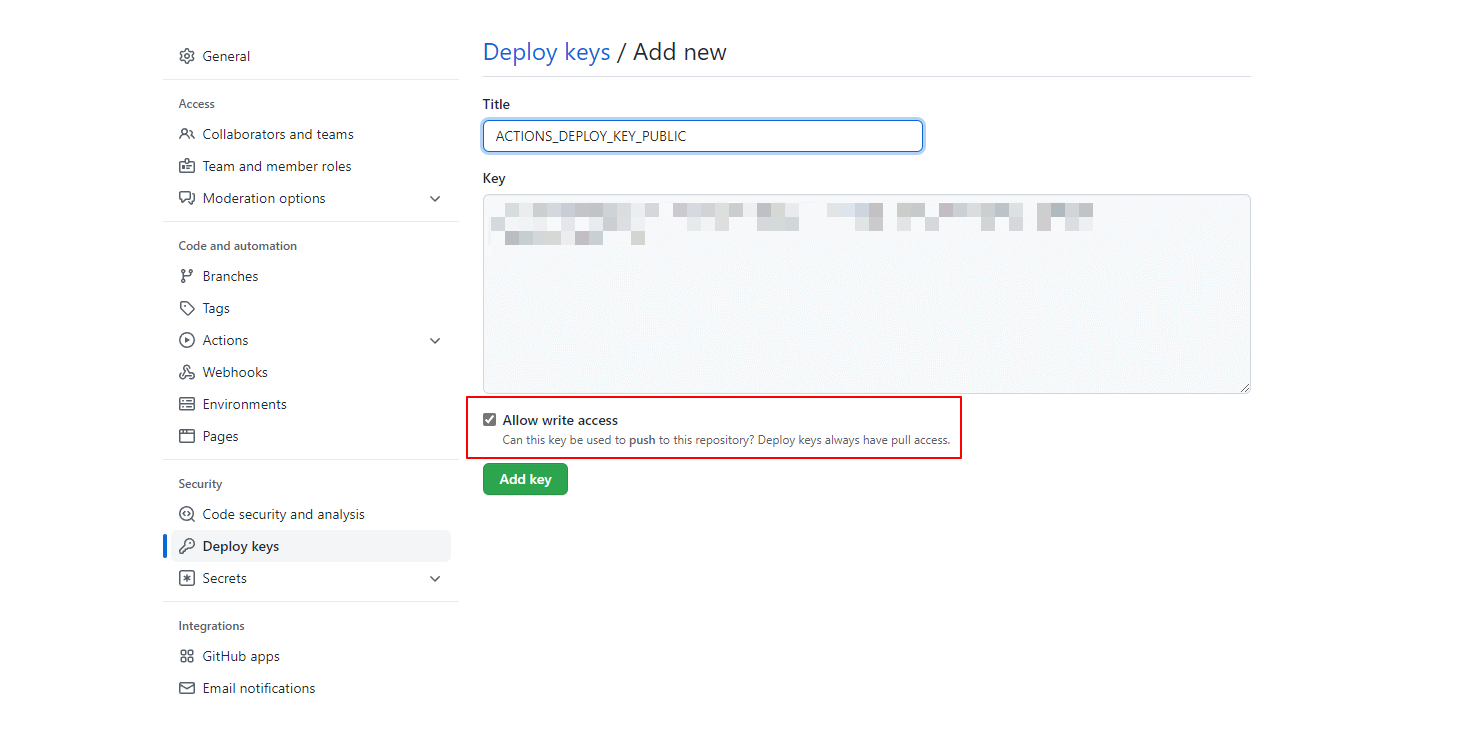Viewport: 1483px width, 745px height.
Task: Click the Tags label icon
Action: [x=187, y=308]
